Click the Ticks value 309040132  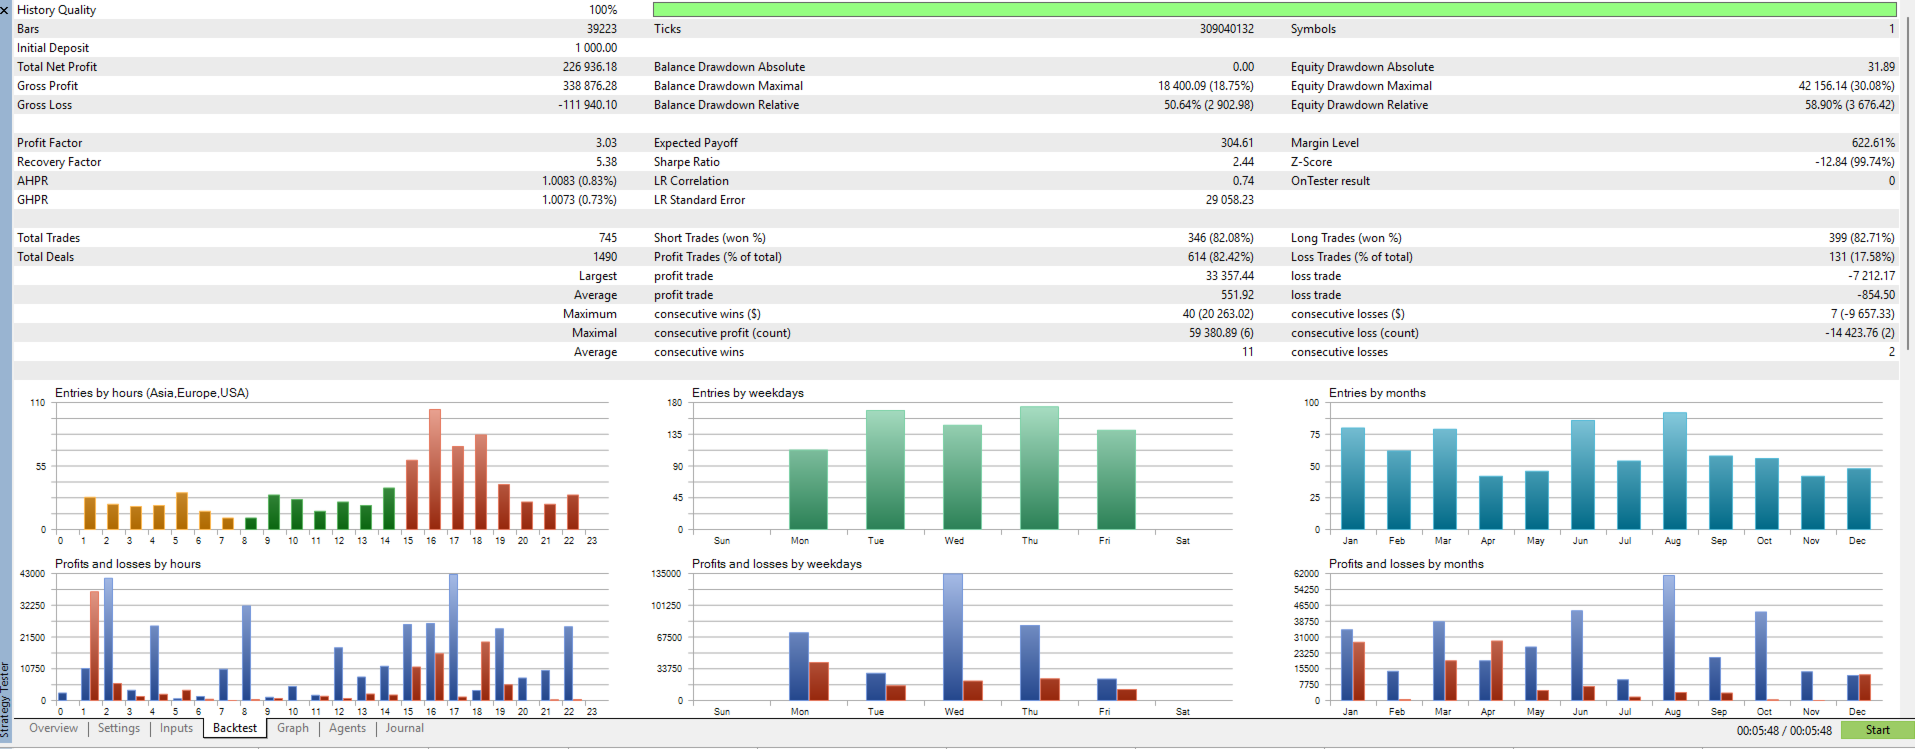pos(1227,29)
